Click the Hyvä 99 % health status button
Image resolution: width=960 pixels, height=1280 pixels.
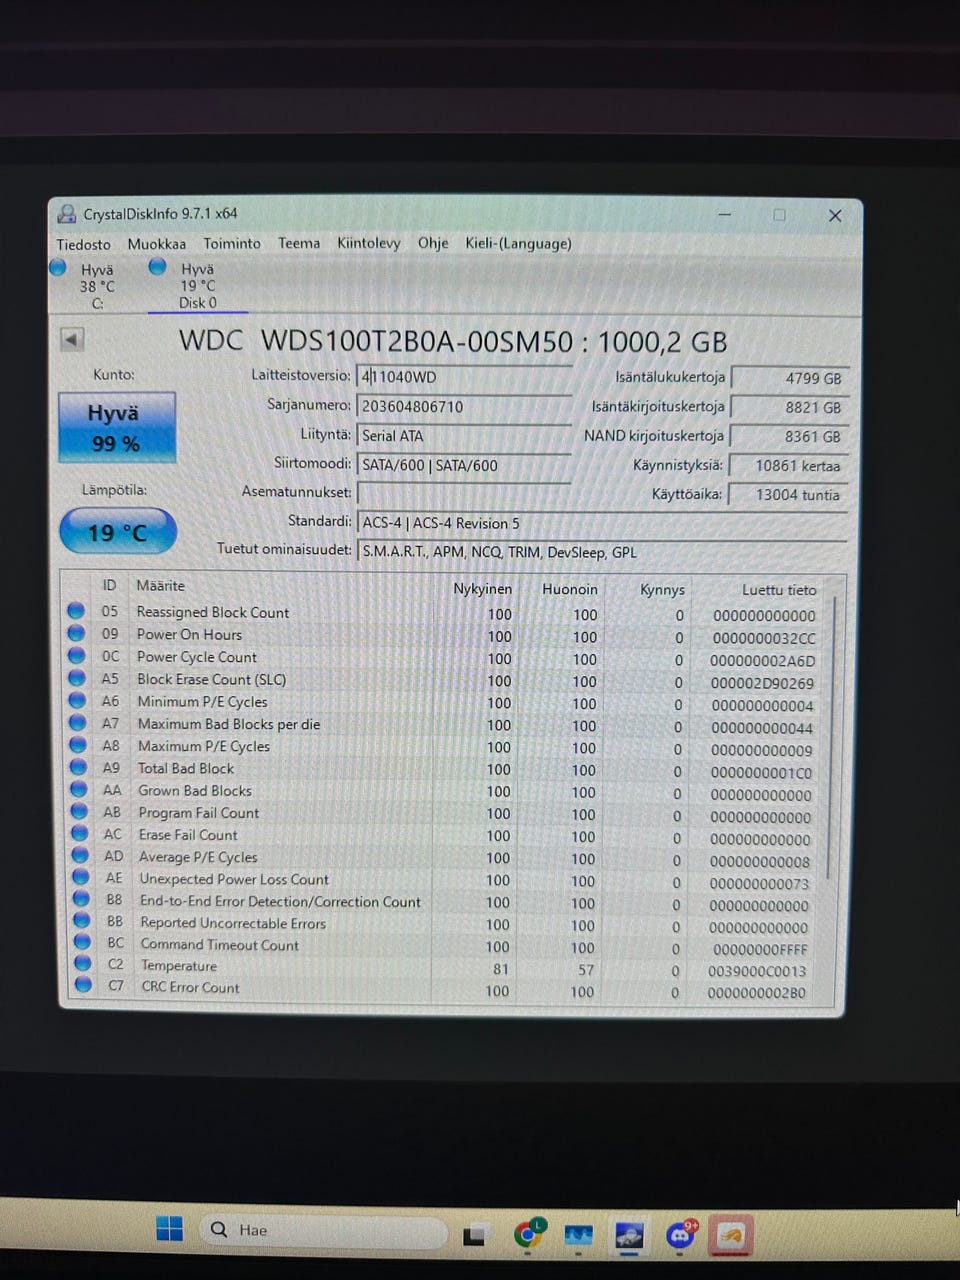(x=117, y=427)
